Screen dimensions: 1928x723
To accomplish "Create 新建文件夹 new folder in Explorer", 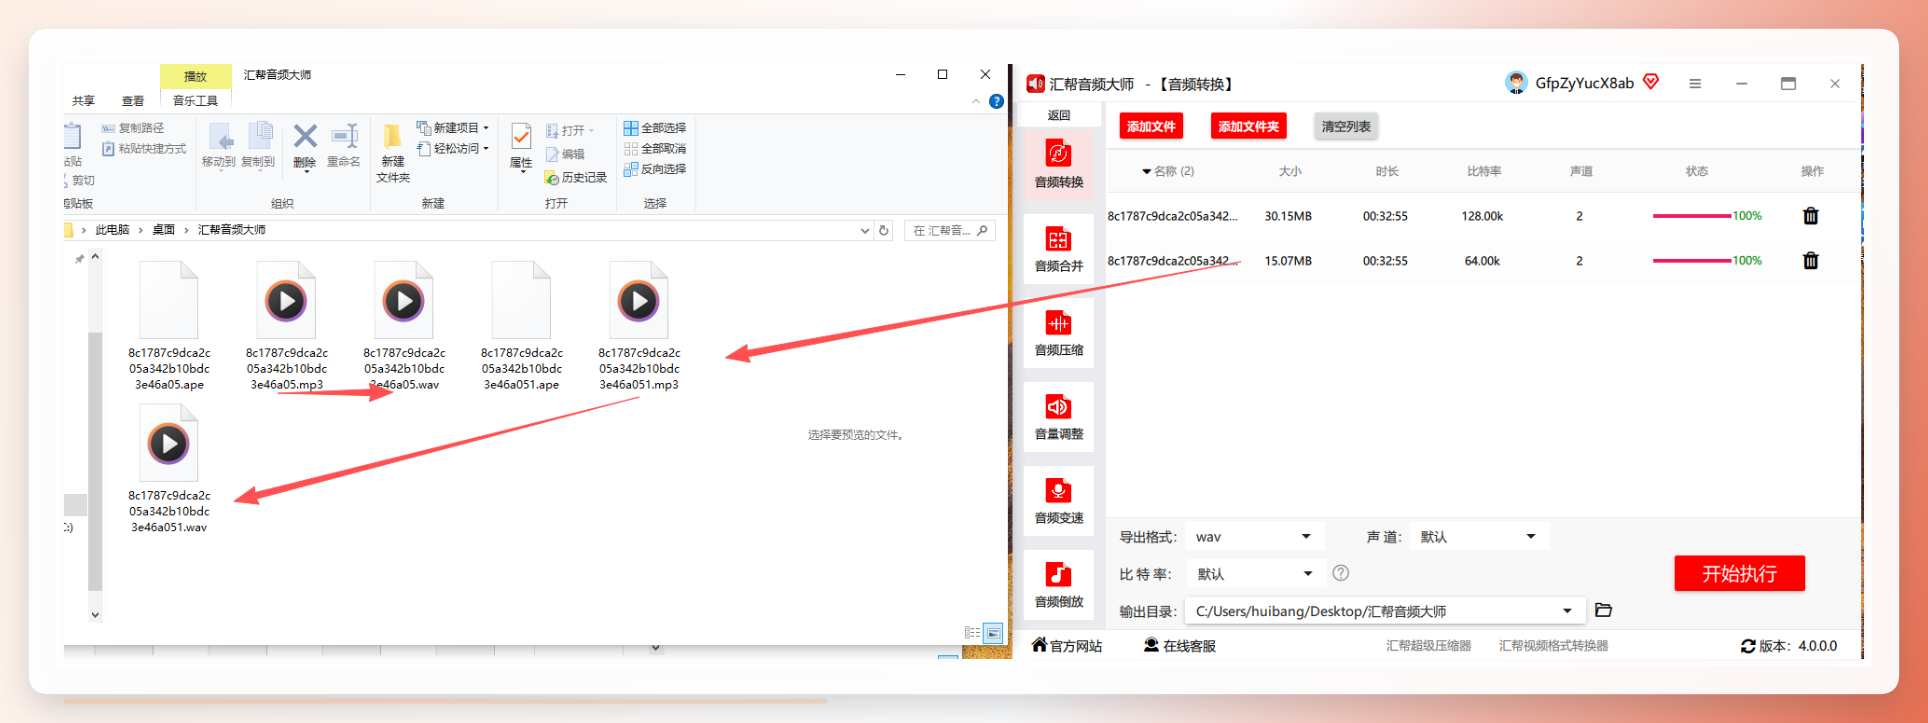I will tap(393, 153).
